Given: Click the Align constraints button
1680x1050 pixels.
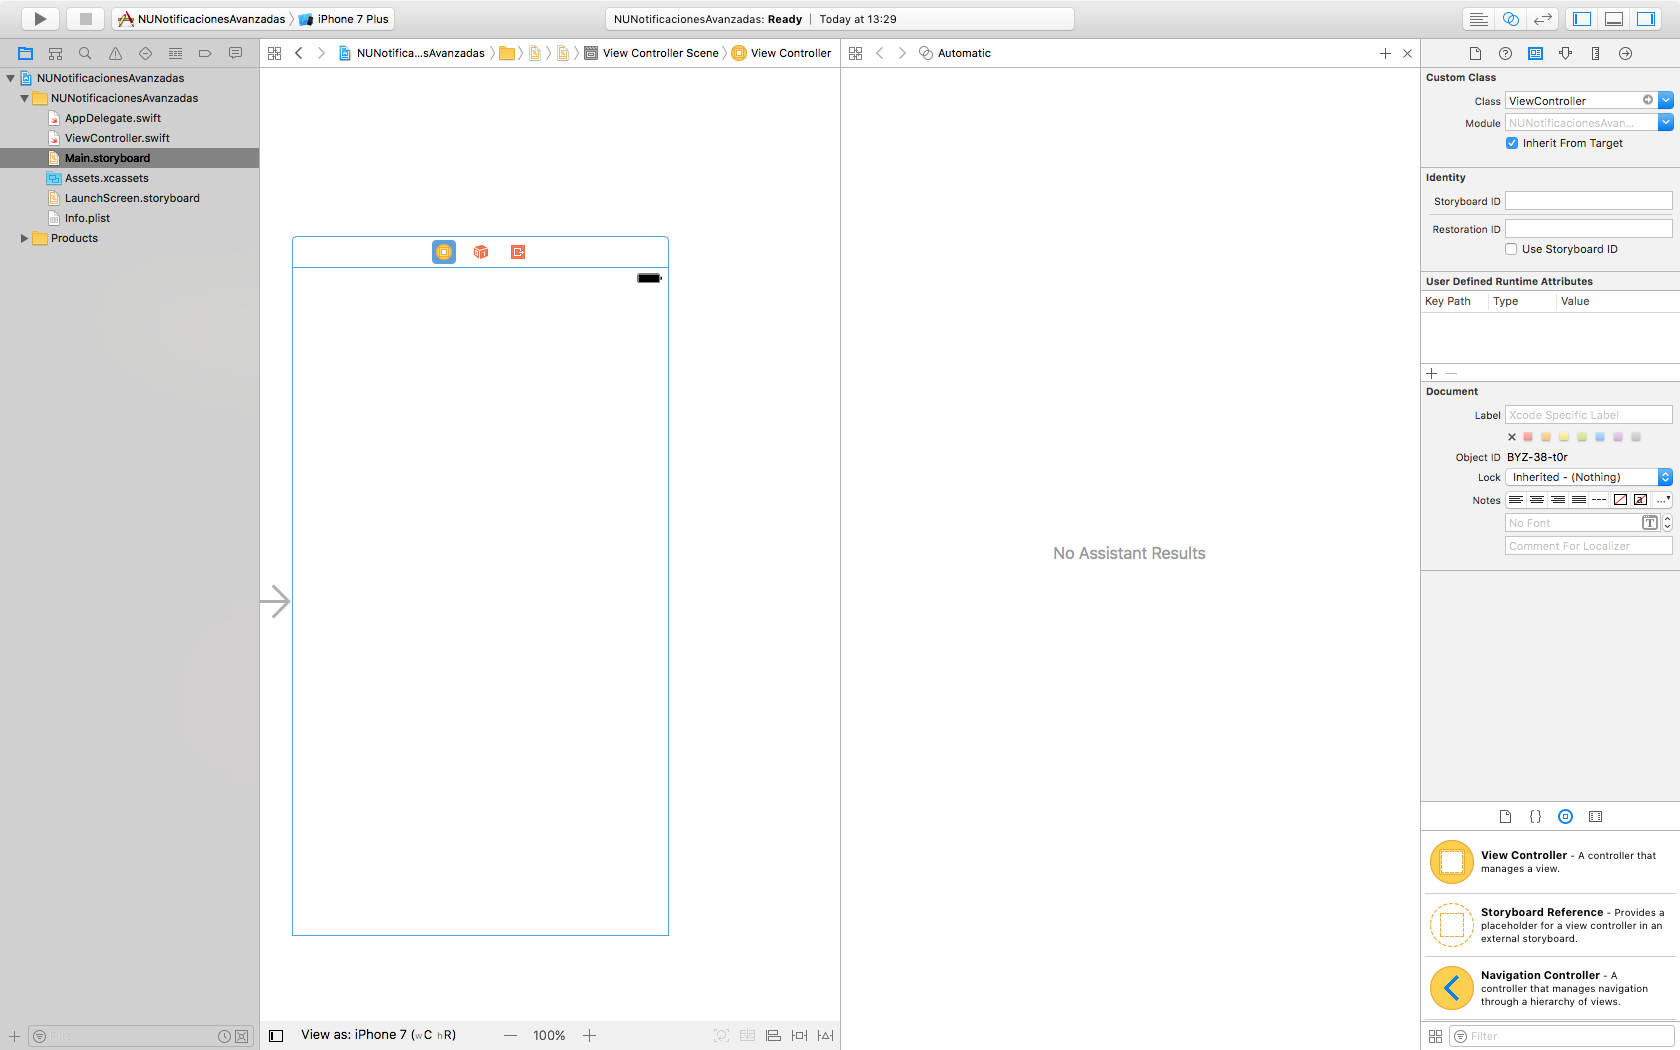Looking at the screenshot, I should (773, 1035).
